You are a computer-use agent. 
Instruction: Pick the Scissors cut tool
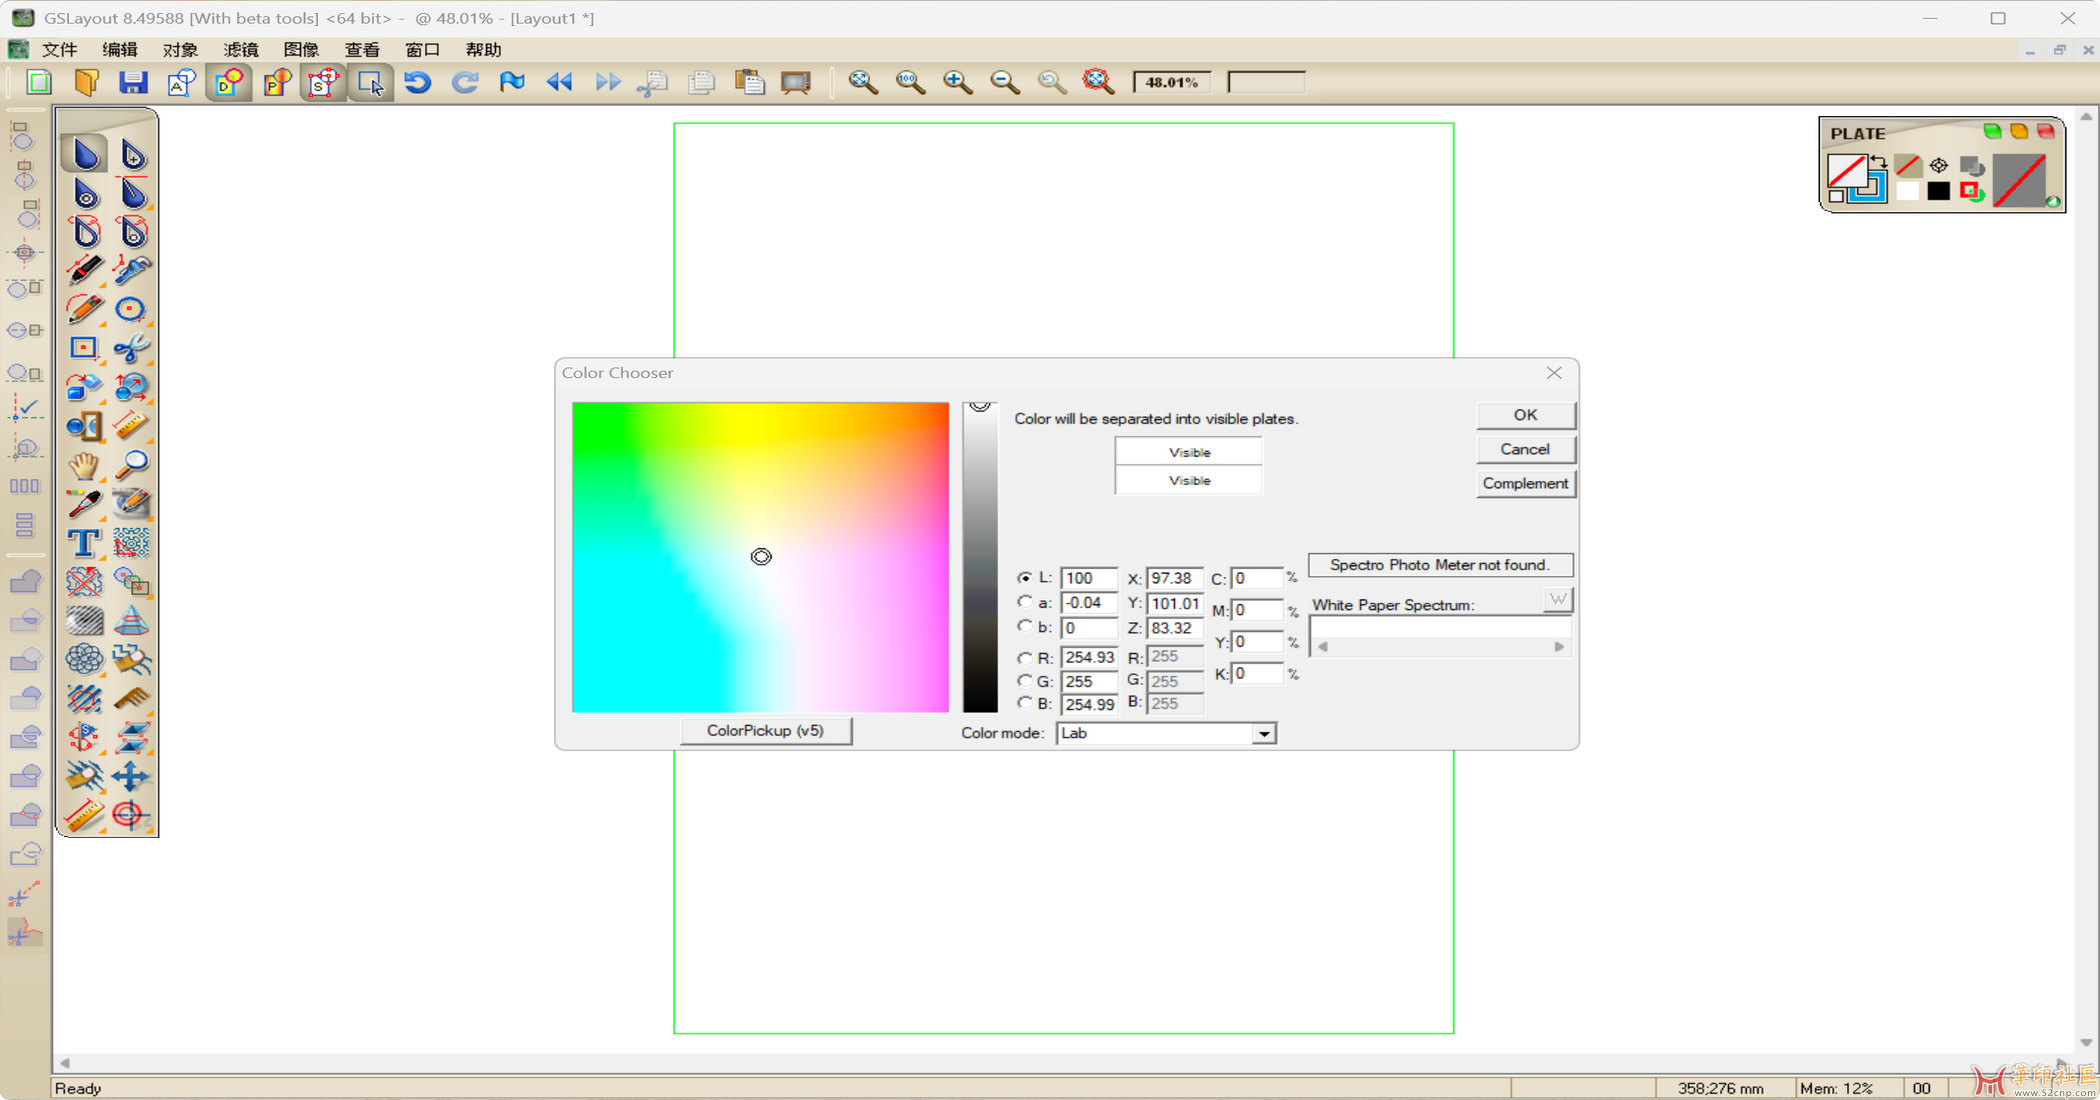(x=131, y=348)
